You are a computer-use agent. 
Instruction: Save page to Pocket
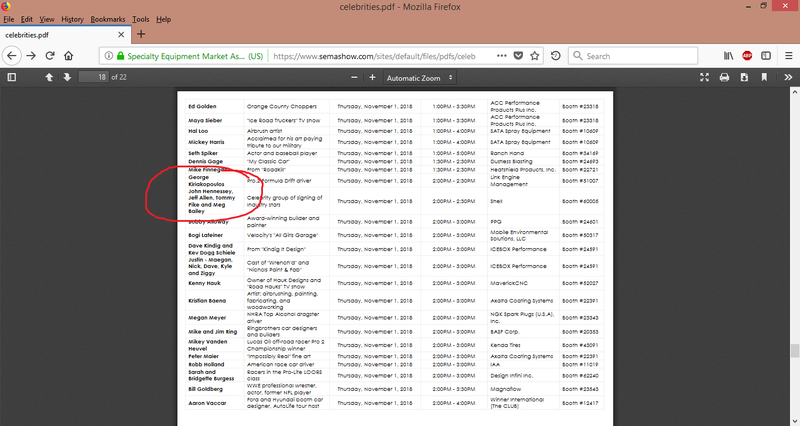(x=518, y=56)
